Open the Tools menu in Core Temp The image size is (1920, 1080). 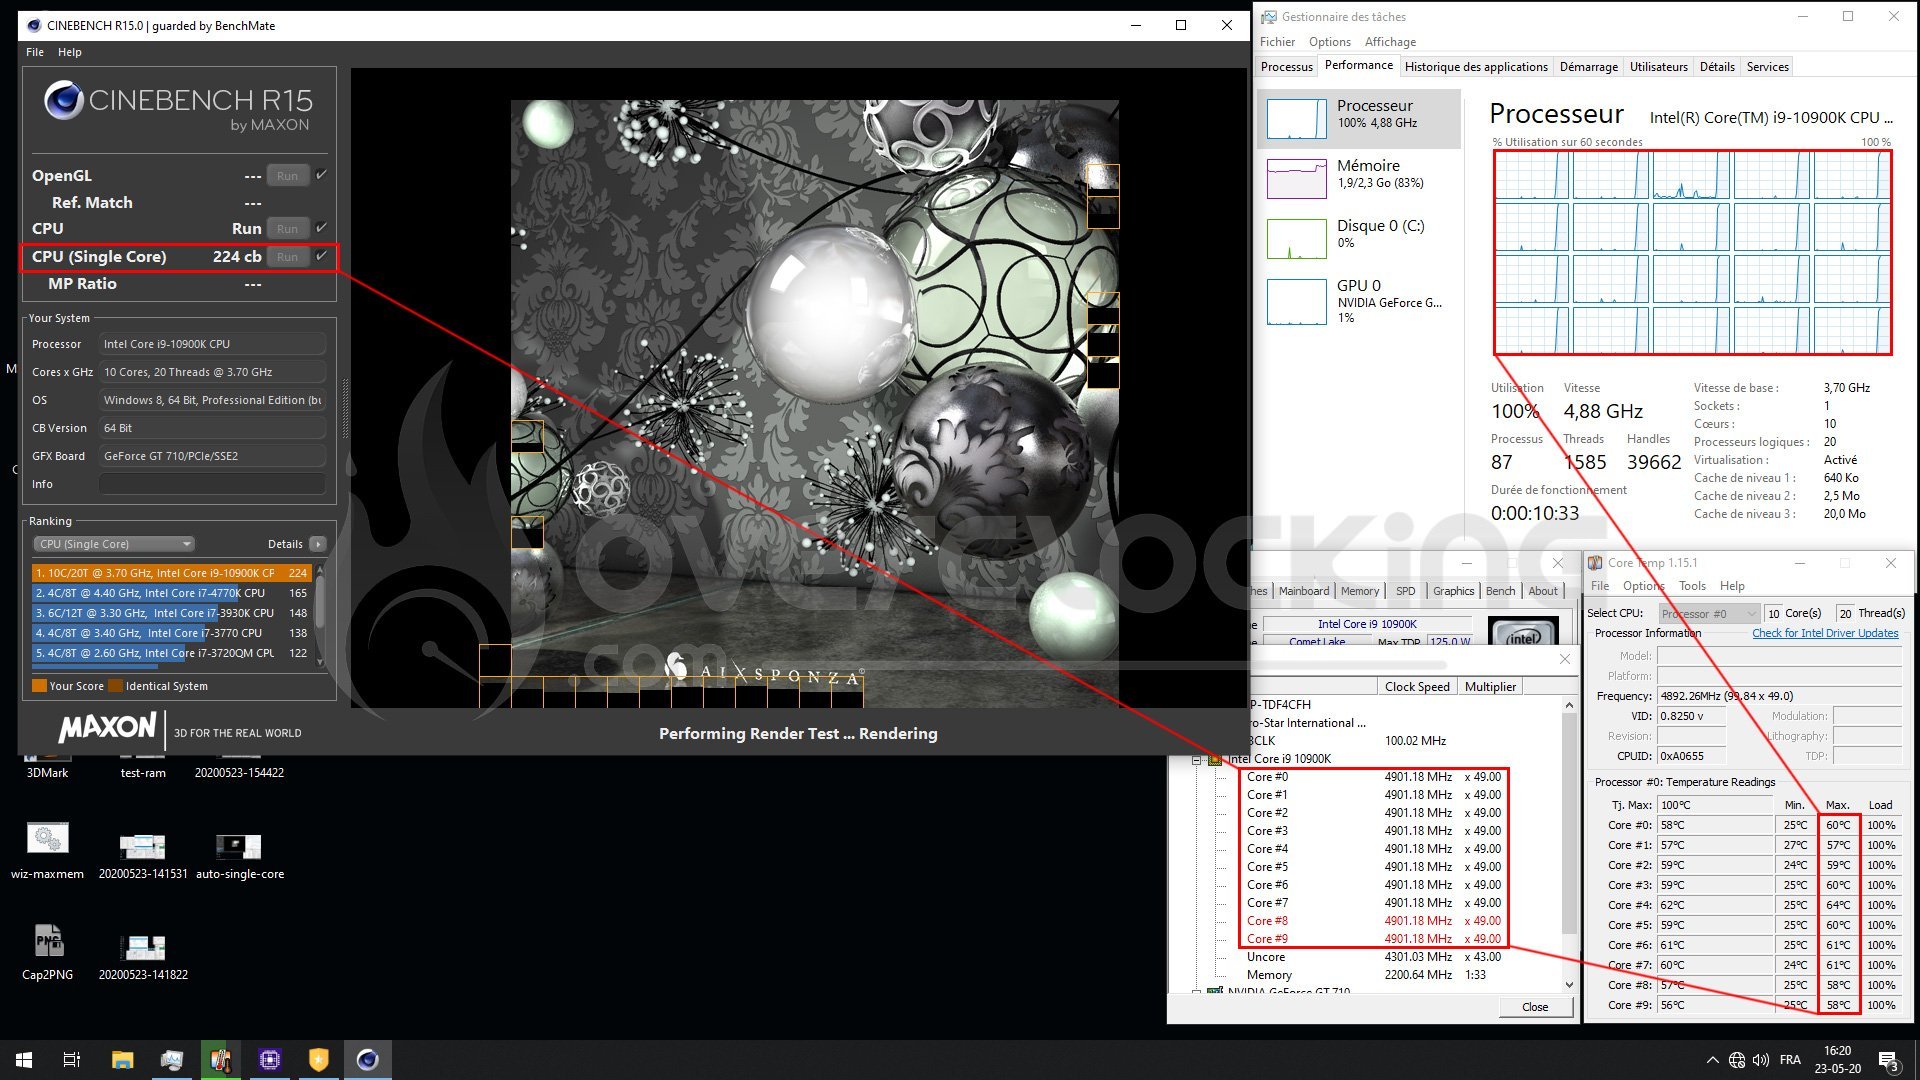(1692, 586)
